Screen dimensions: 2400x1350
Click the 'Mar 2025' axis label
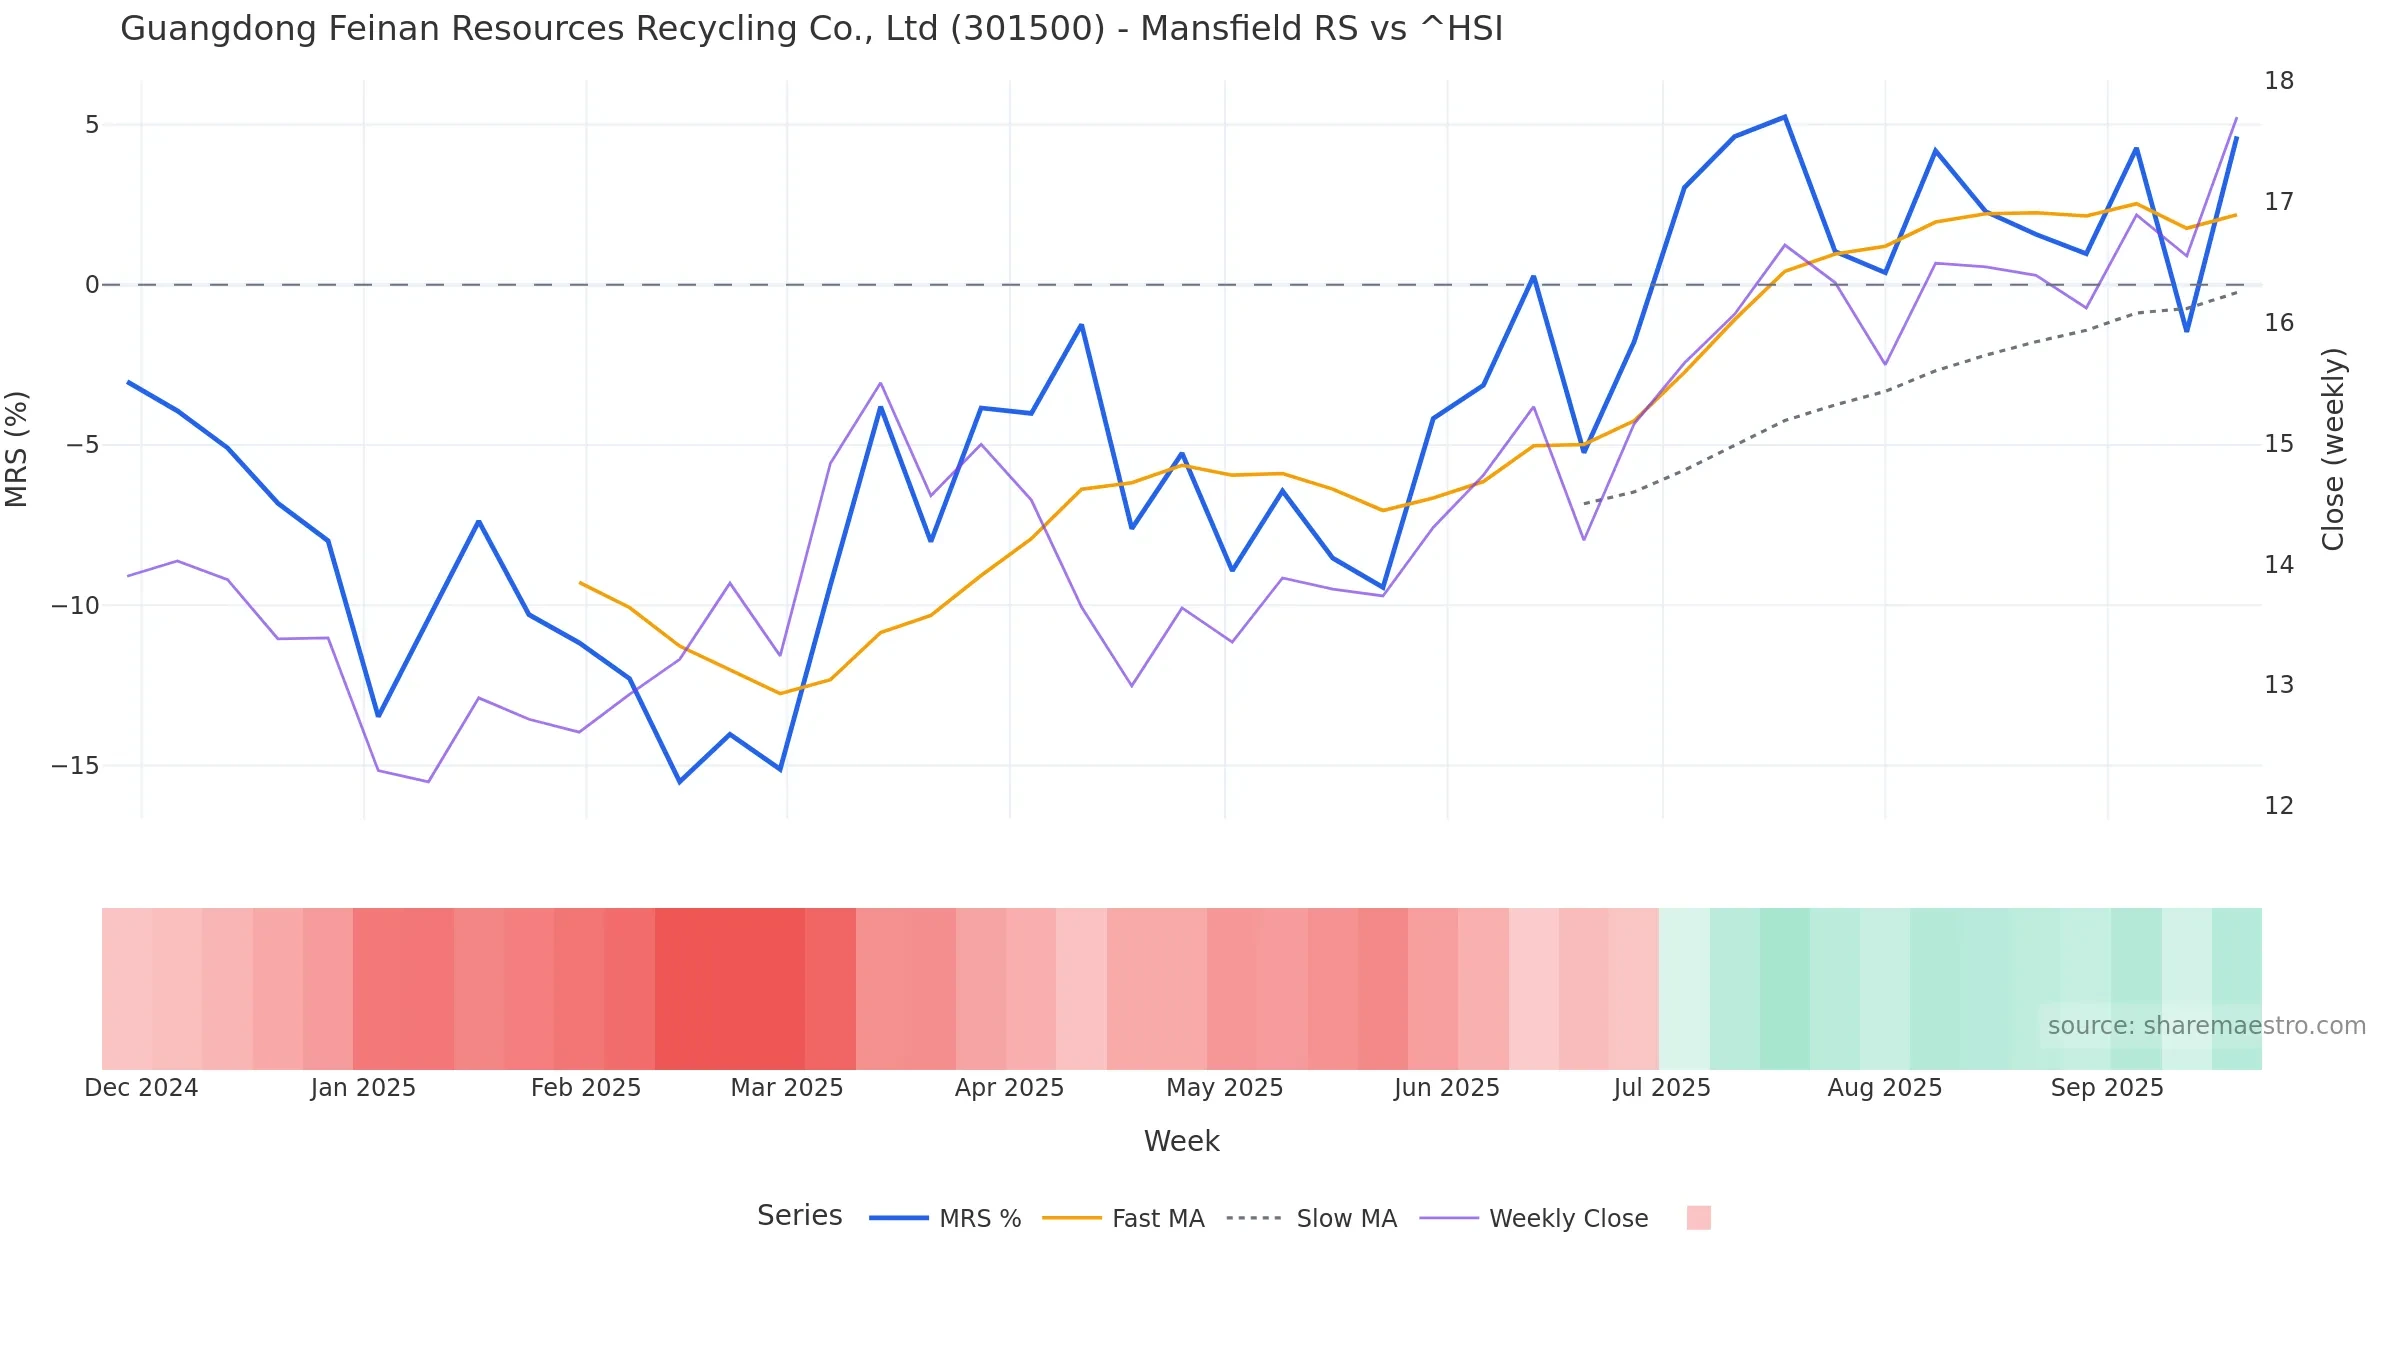(787, 1088)
